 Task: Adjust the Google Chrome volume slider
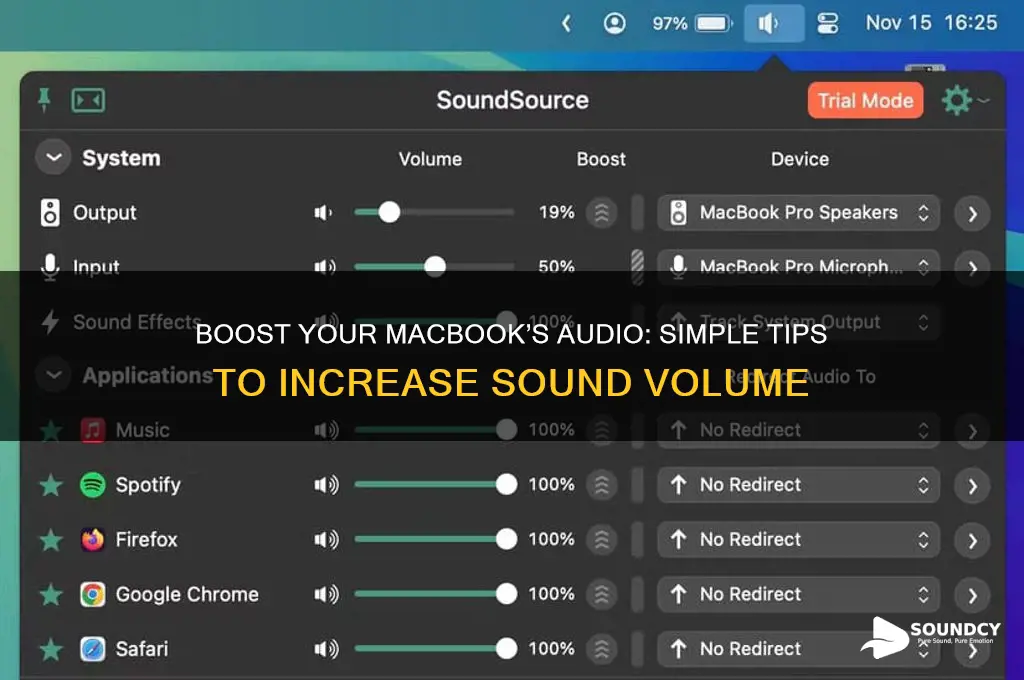pyautogui.click(x=434, y=594)
